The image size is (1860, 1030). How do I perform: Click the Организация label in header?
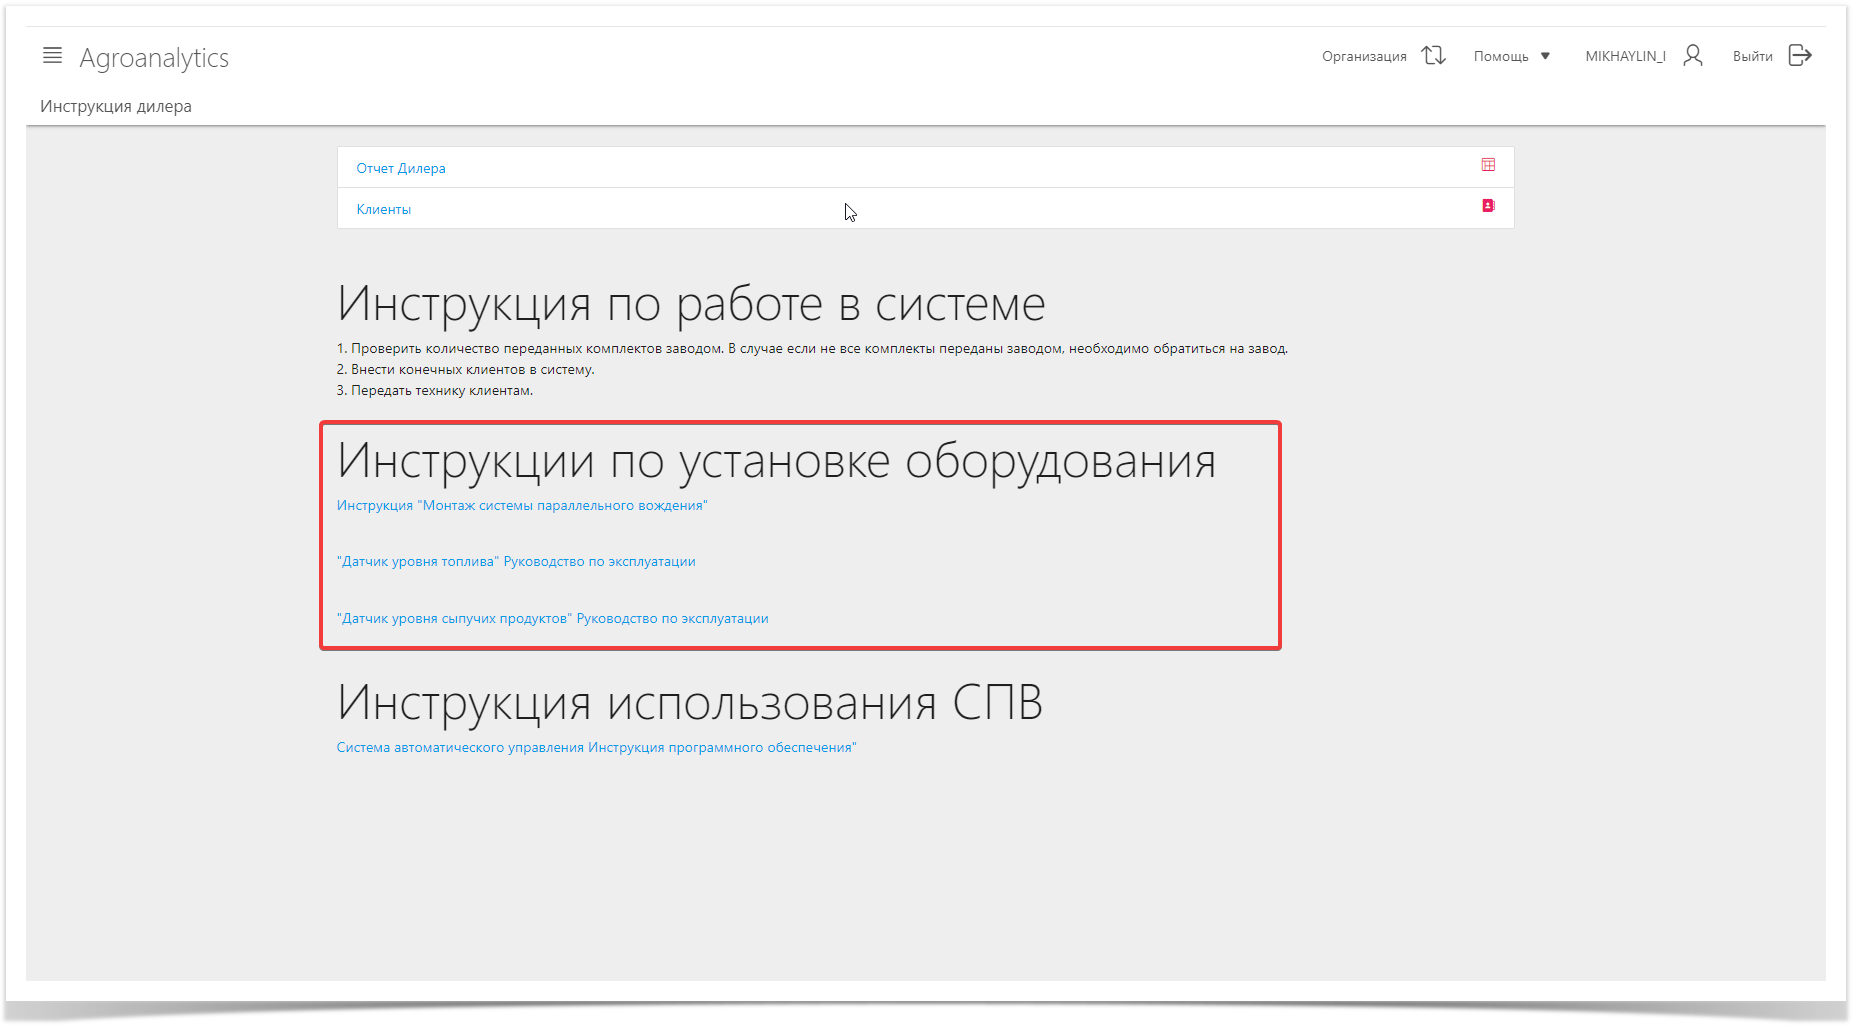point(1363,57)
